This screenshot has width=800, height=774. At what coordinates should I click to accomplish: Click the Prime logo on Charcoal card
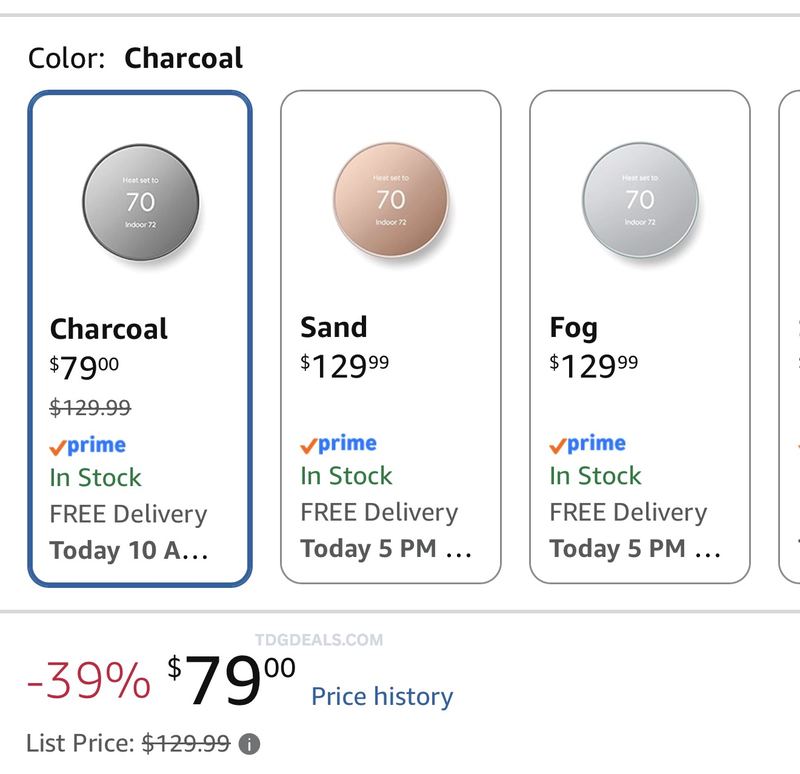point(88,445)
